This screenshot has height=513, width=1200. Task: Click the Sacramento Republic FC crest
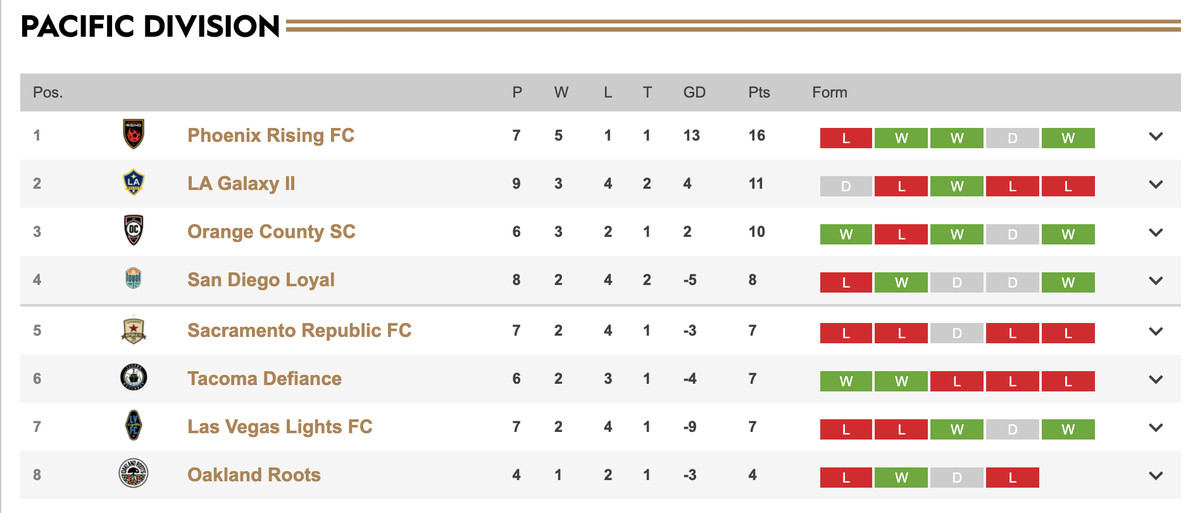(x=133, y=330)
